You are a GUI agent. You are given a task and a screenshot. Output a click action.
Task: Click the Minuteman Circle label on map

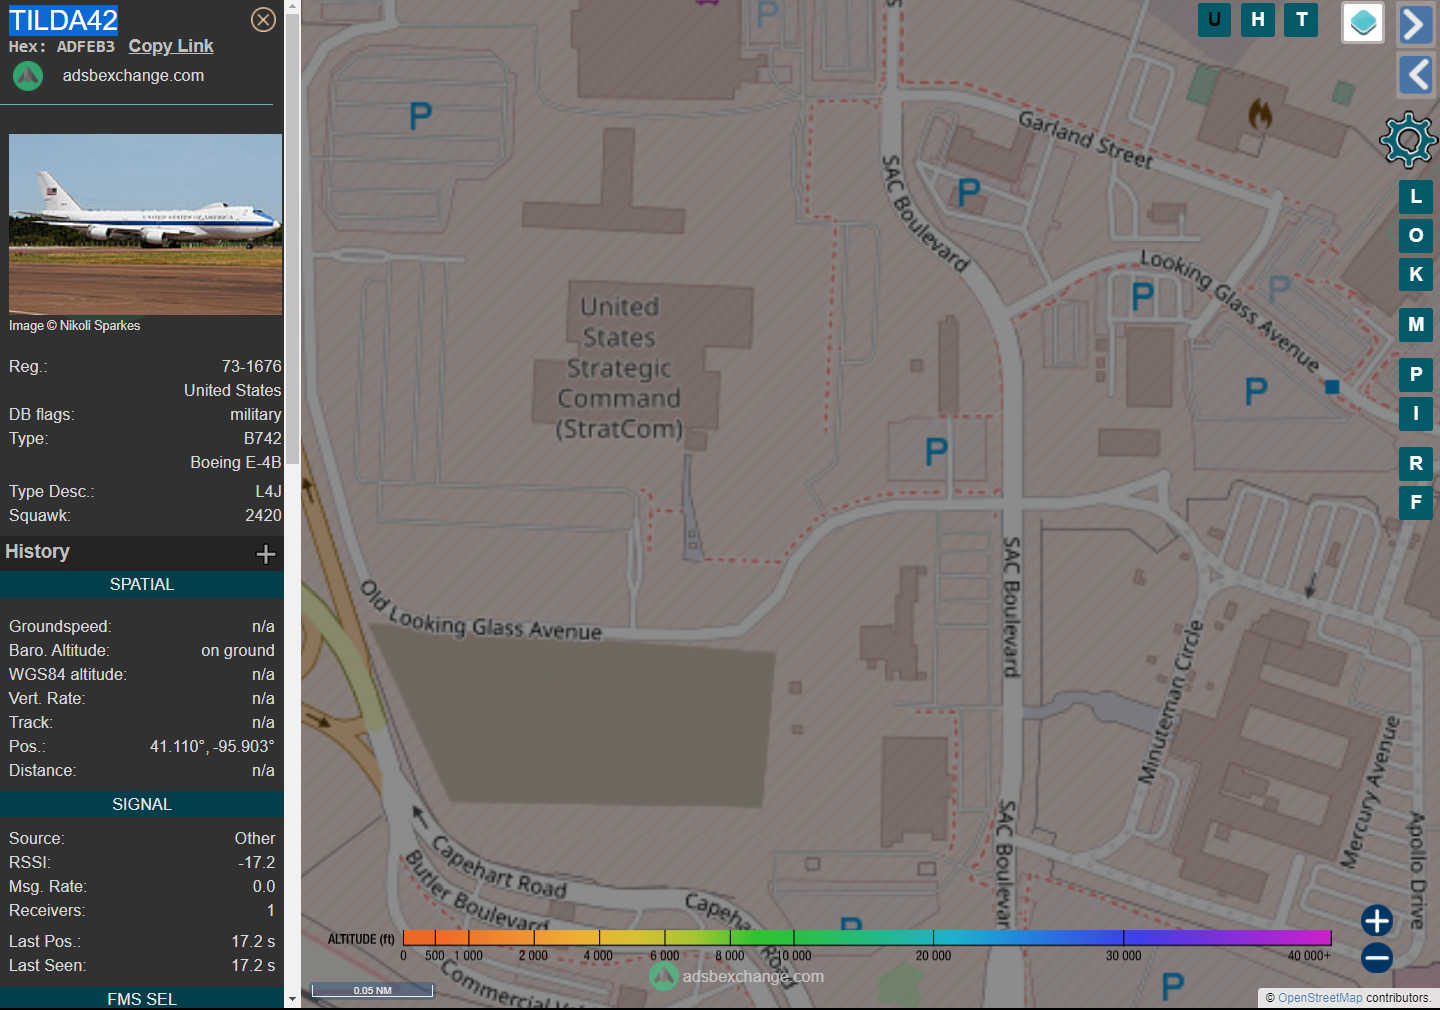click(1170, 702)
